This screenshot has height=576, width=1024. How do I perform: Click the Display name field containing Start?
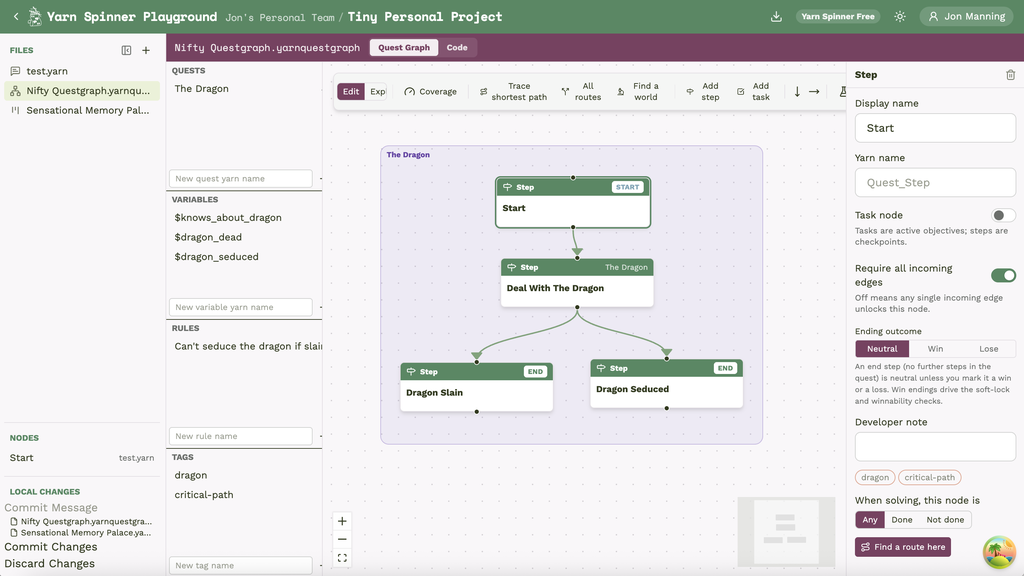click(x=935, y=128)
